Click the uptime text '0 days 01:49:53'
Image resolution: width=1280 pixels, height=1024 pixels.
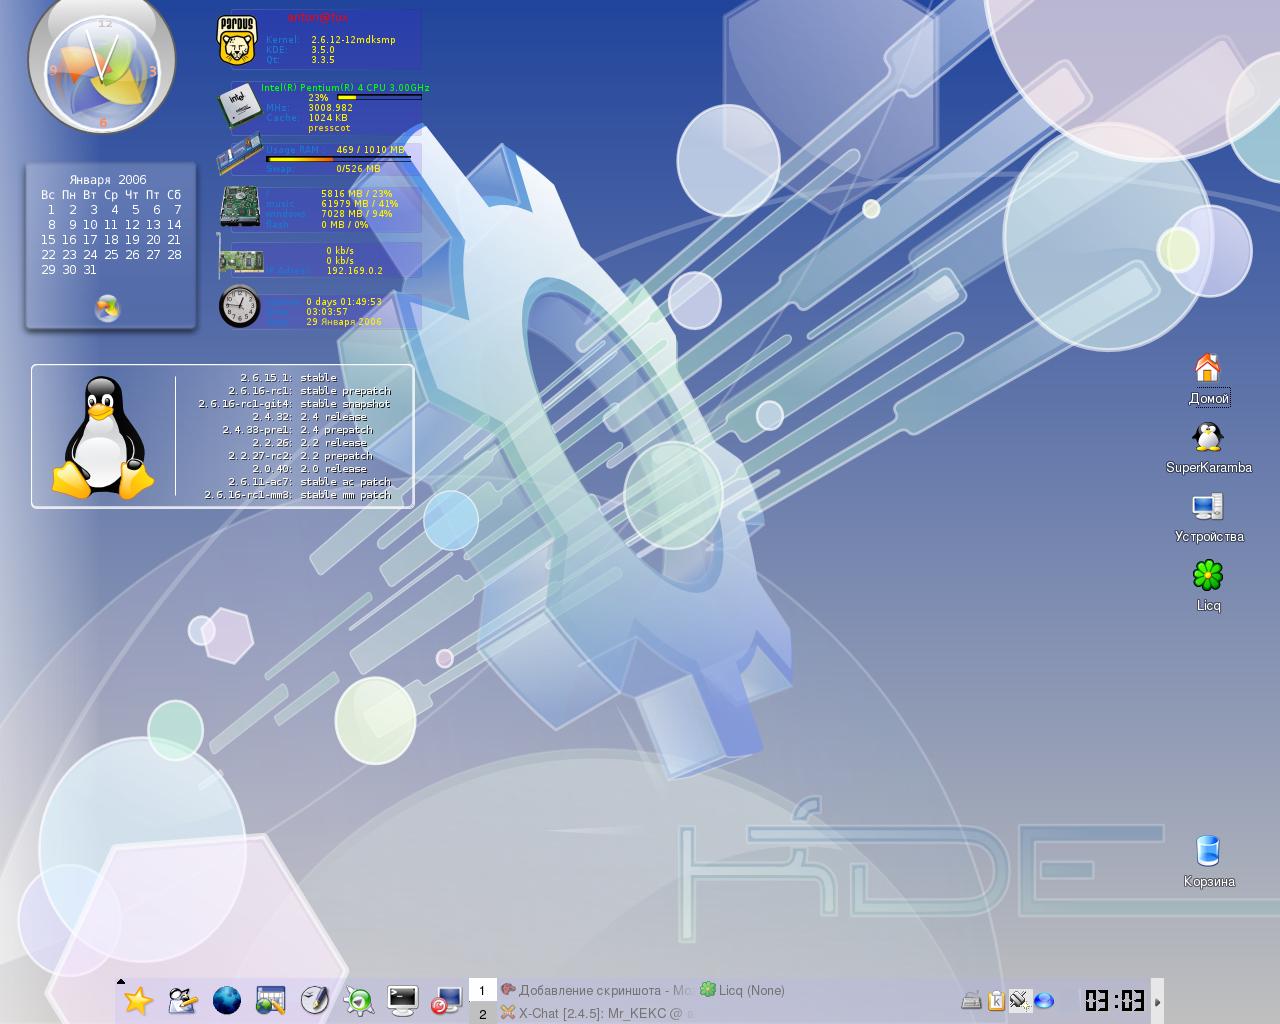pyautogui.click(x=344, y=302)
